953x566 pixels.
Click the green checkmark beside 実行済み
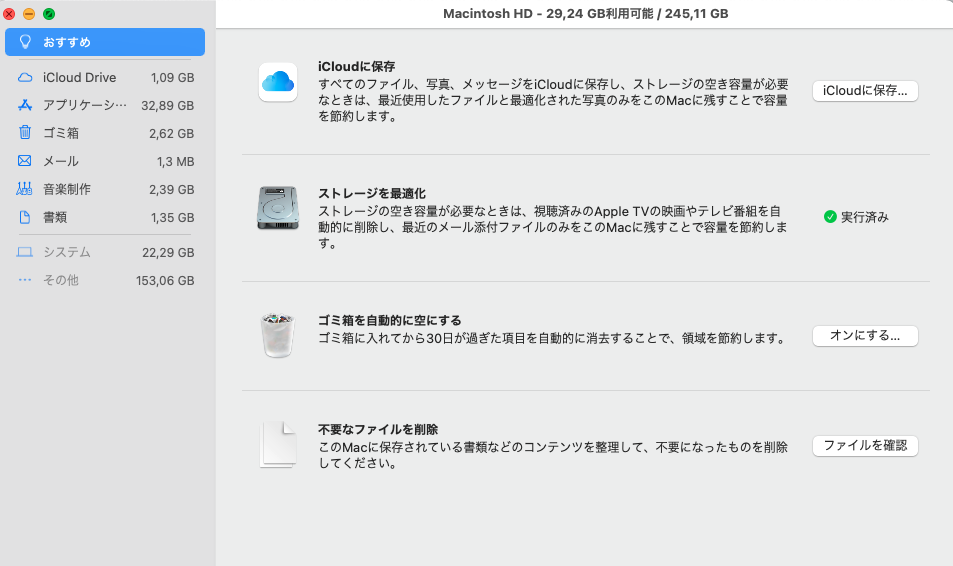(x=830, y=217)
